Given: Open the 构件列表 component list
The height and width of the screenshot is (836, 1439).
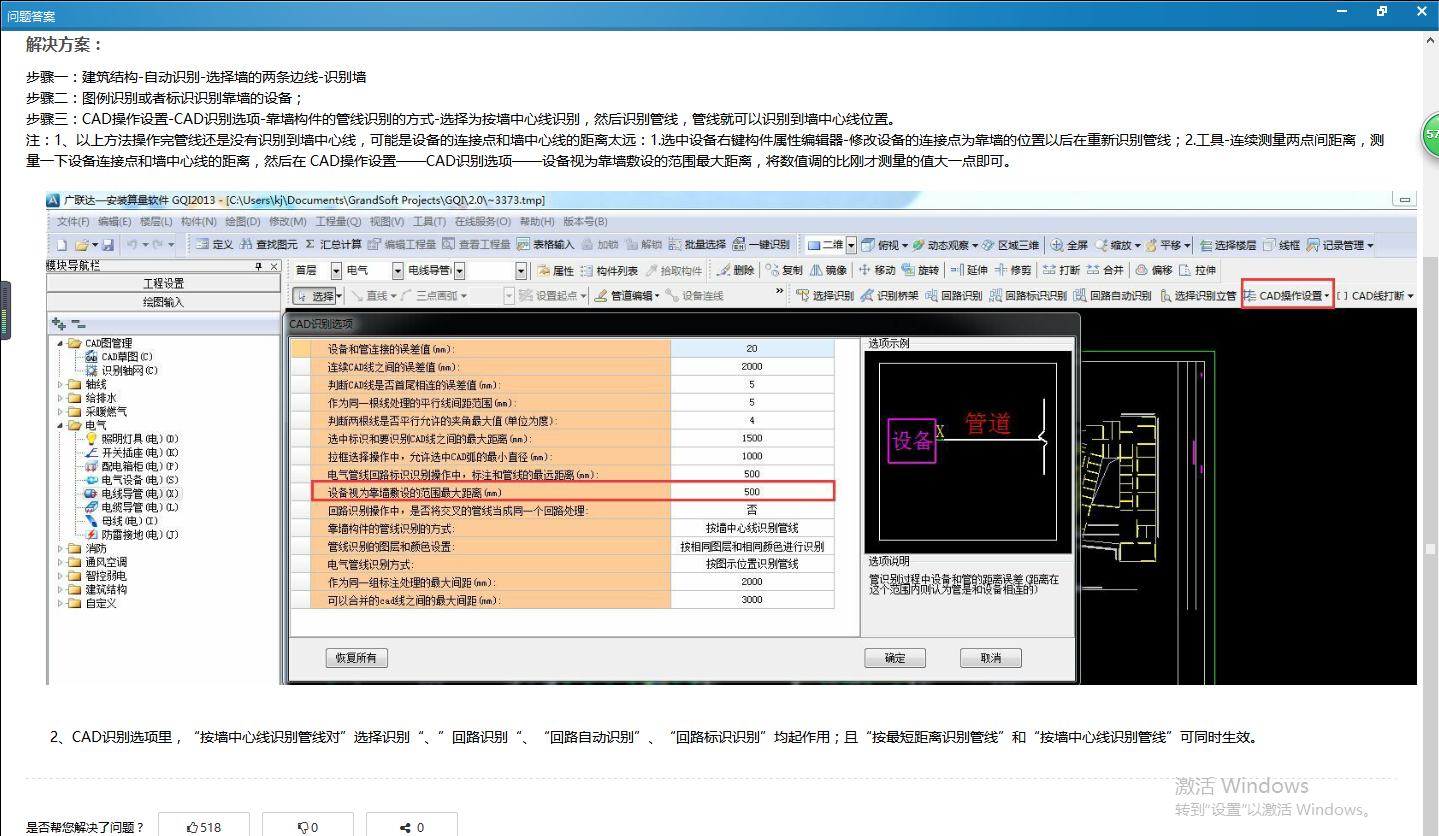Looking at the screenshot, I should tap(609, 270).
